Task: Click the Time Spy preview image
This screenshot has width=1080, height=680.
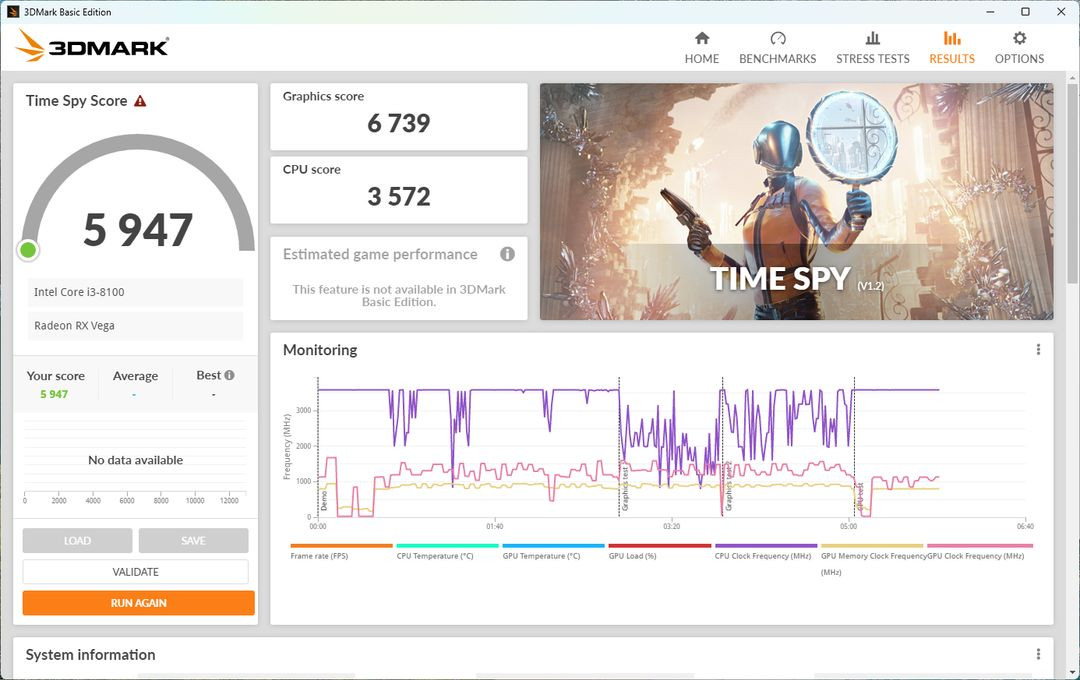Action: pyautogui.click(x=795, y=200)
